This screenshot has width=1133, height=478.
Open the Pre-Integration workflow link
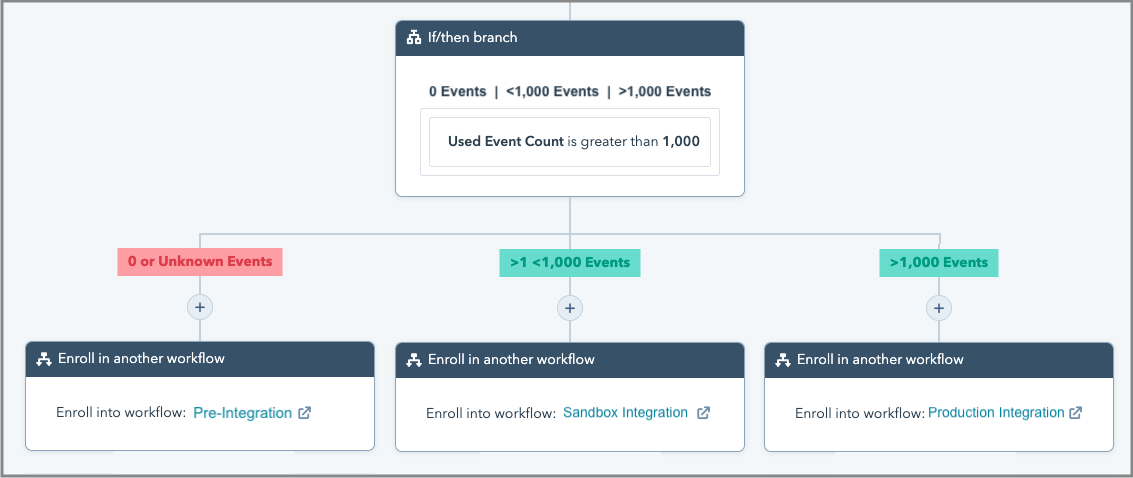(243, 413)
